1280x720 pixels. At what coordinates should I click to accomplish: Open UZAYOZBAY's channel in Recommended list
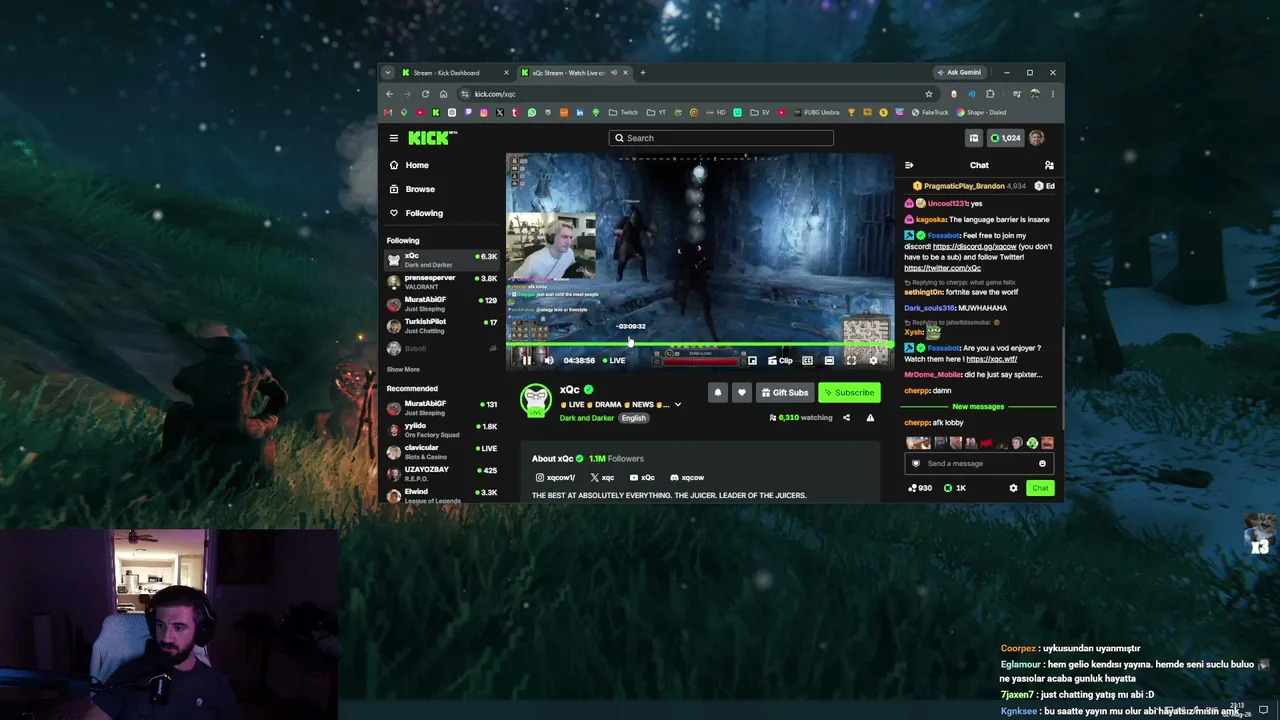(x=441, y=474)
